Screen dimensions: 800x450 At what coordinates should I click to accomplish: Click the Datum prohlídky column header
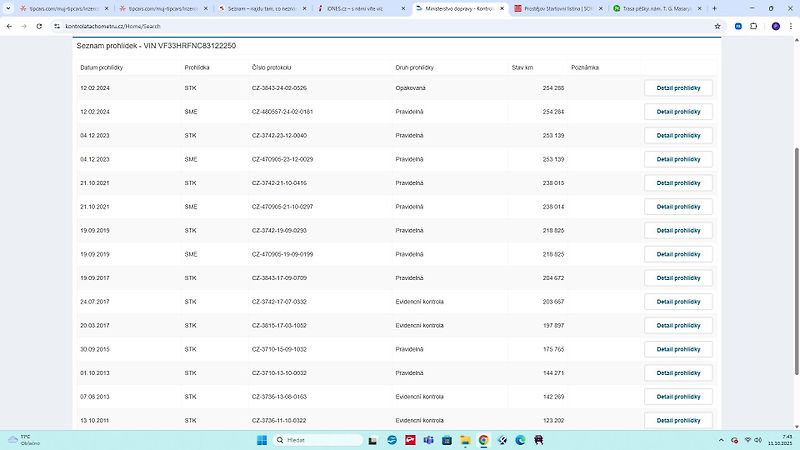[102, 67]
